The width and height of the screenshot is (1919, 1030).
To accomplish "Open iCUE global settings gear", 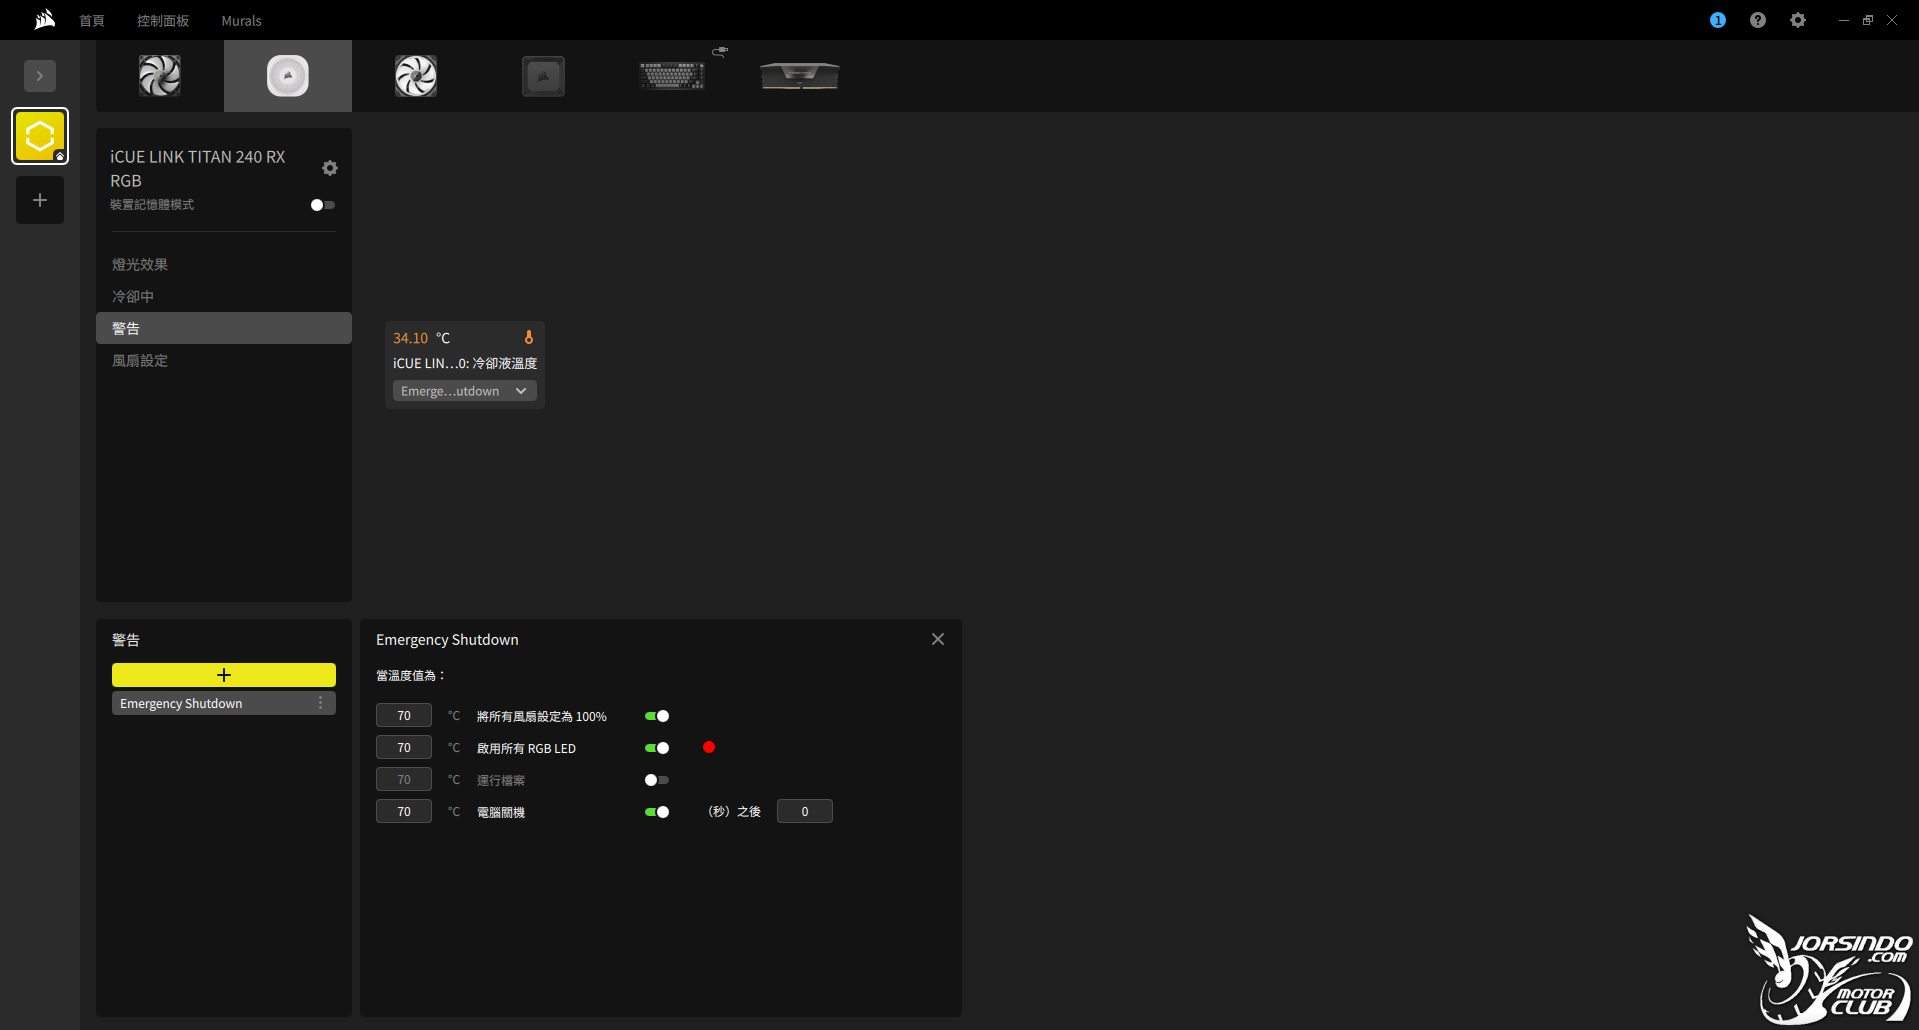I will (1798, 20).
